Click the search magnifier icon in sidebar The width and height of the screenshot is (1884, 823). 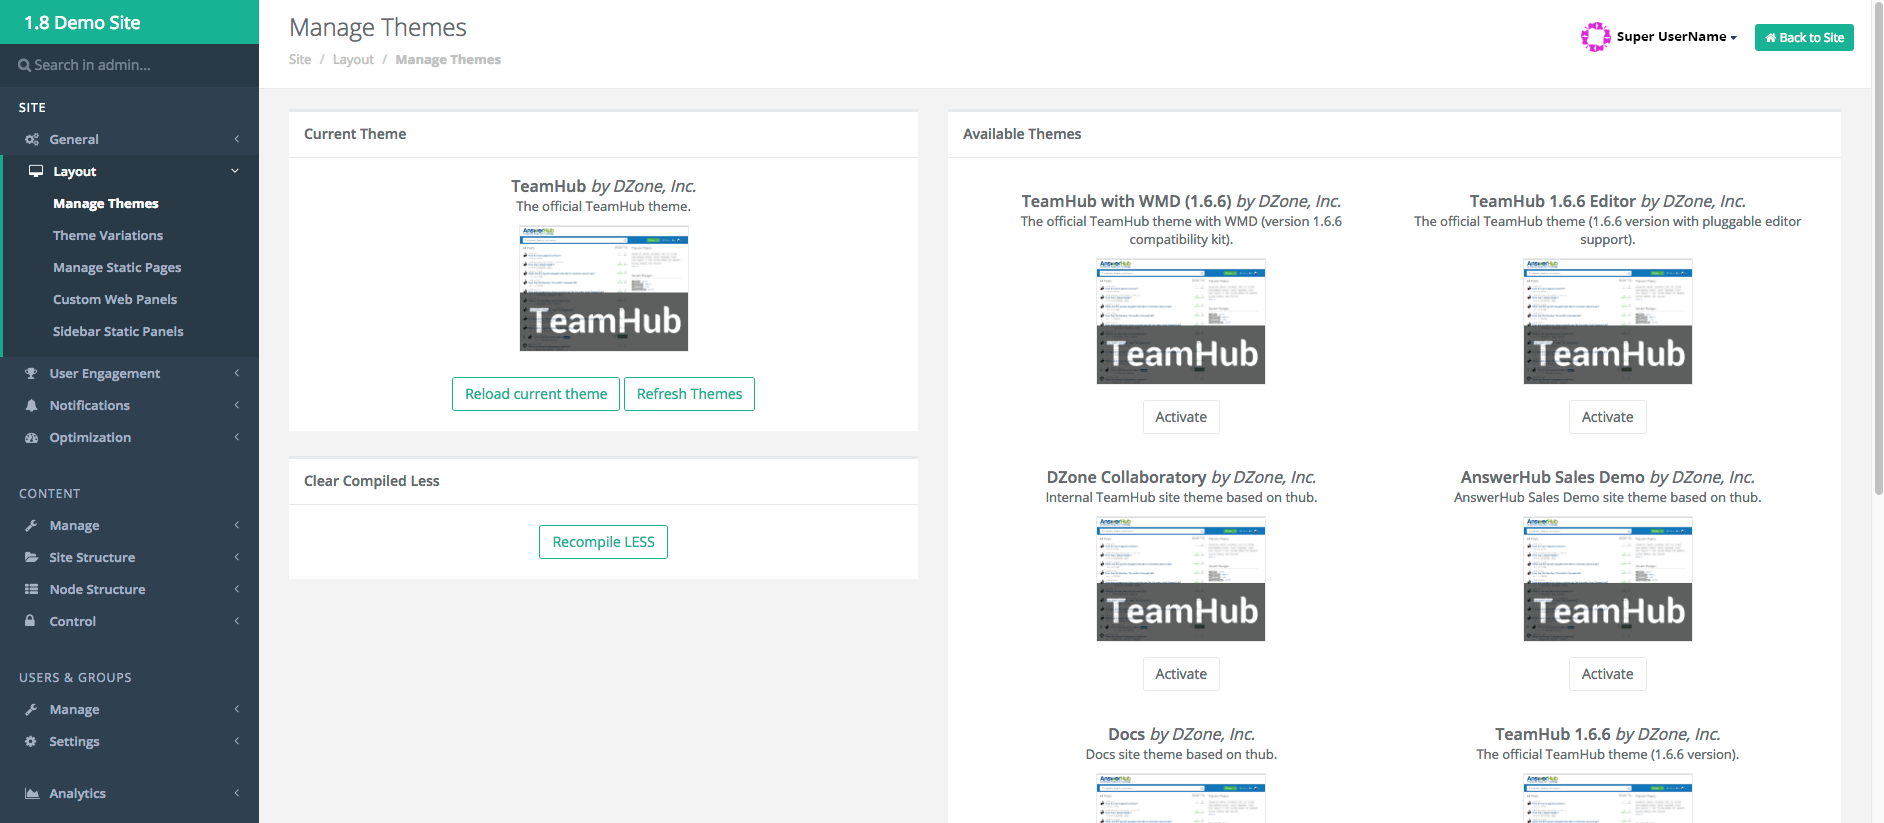point(24,65)
